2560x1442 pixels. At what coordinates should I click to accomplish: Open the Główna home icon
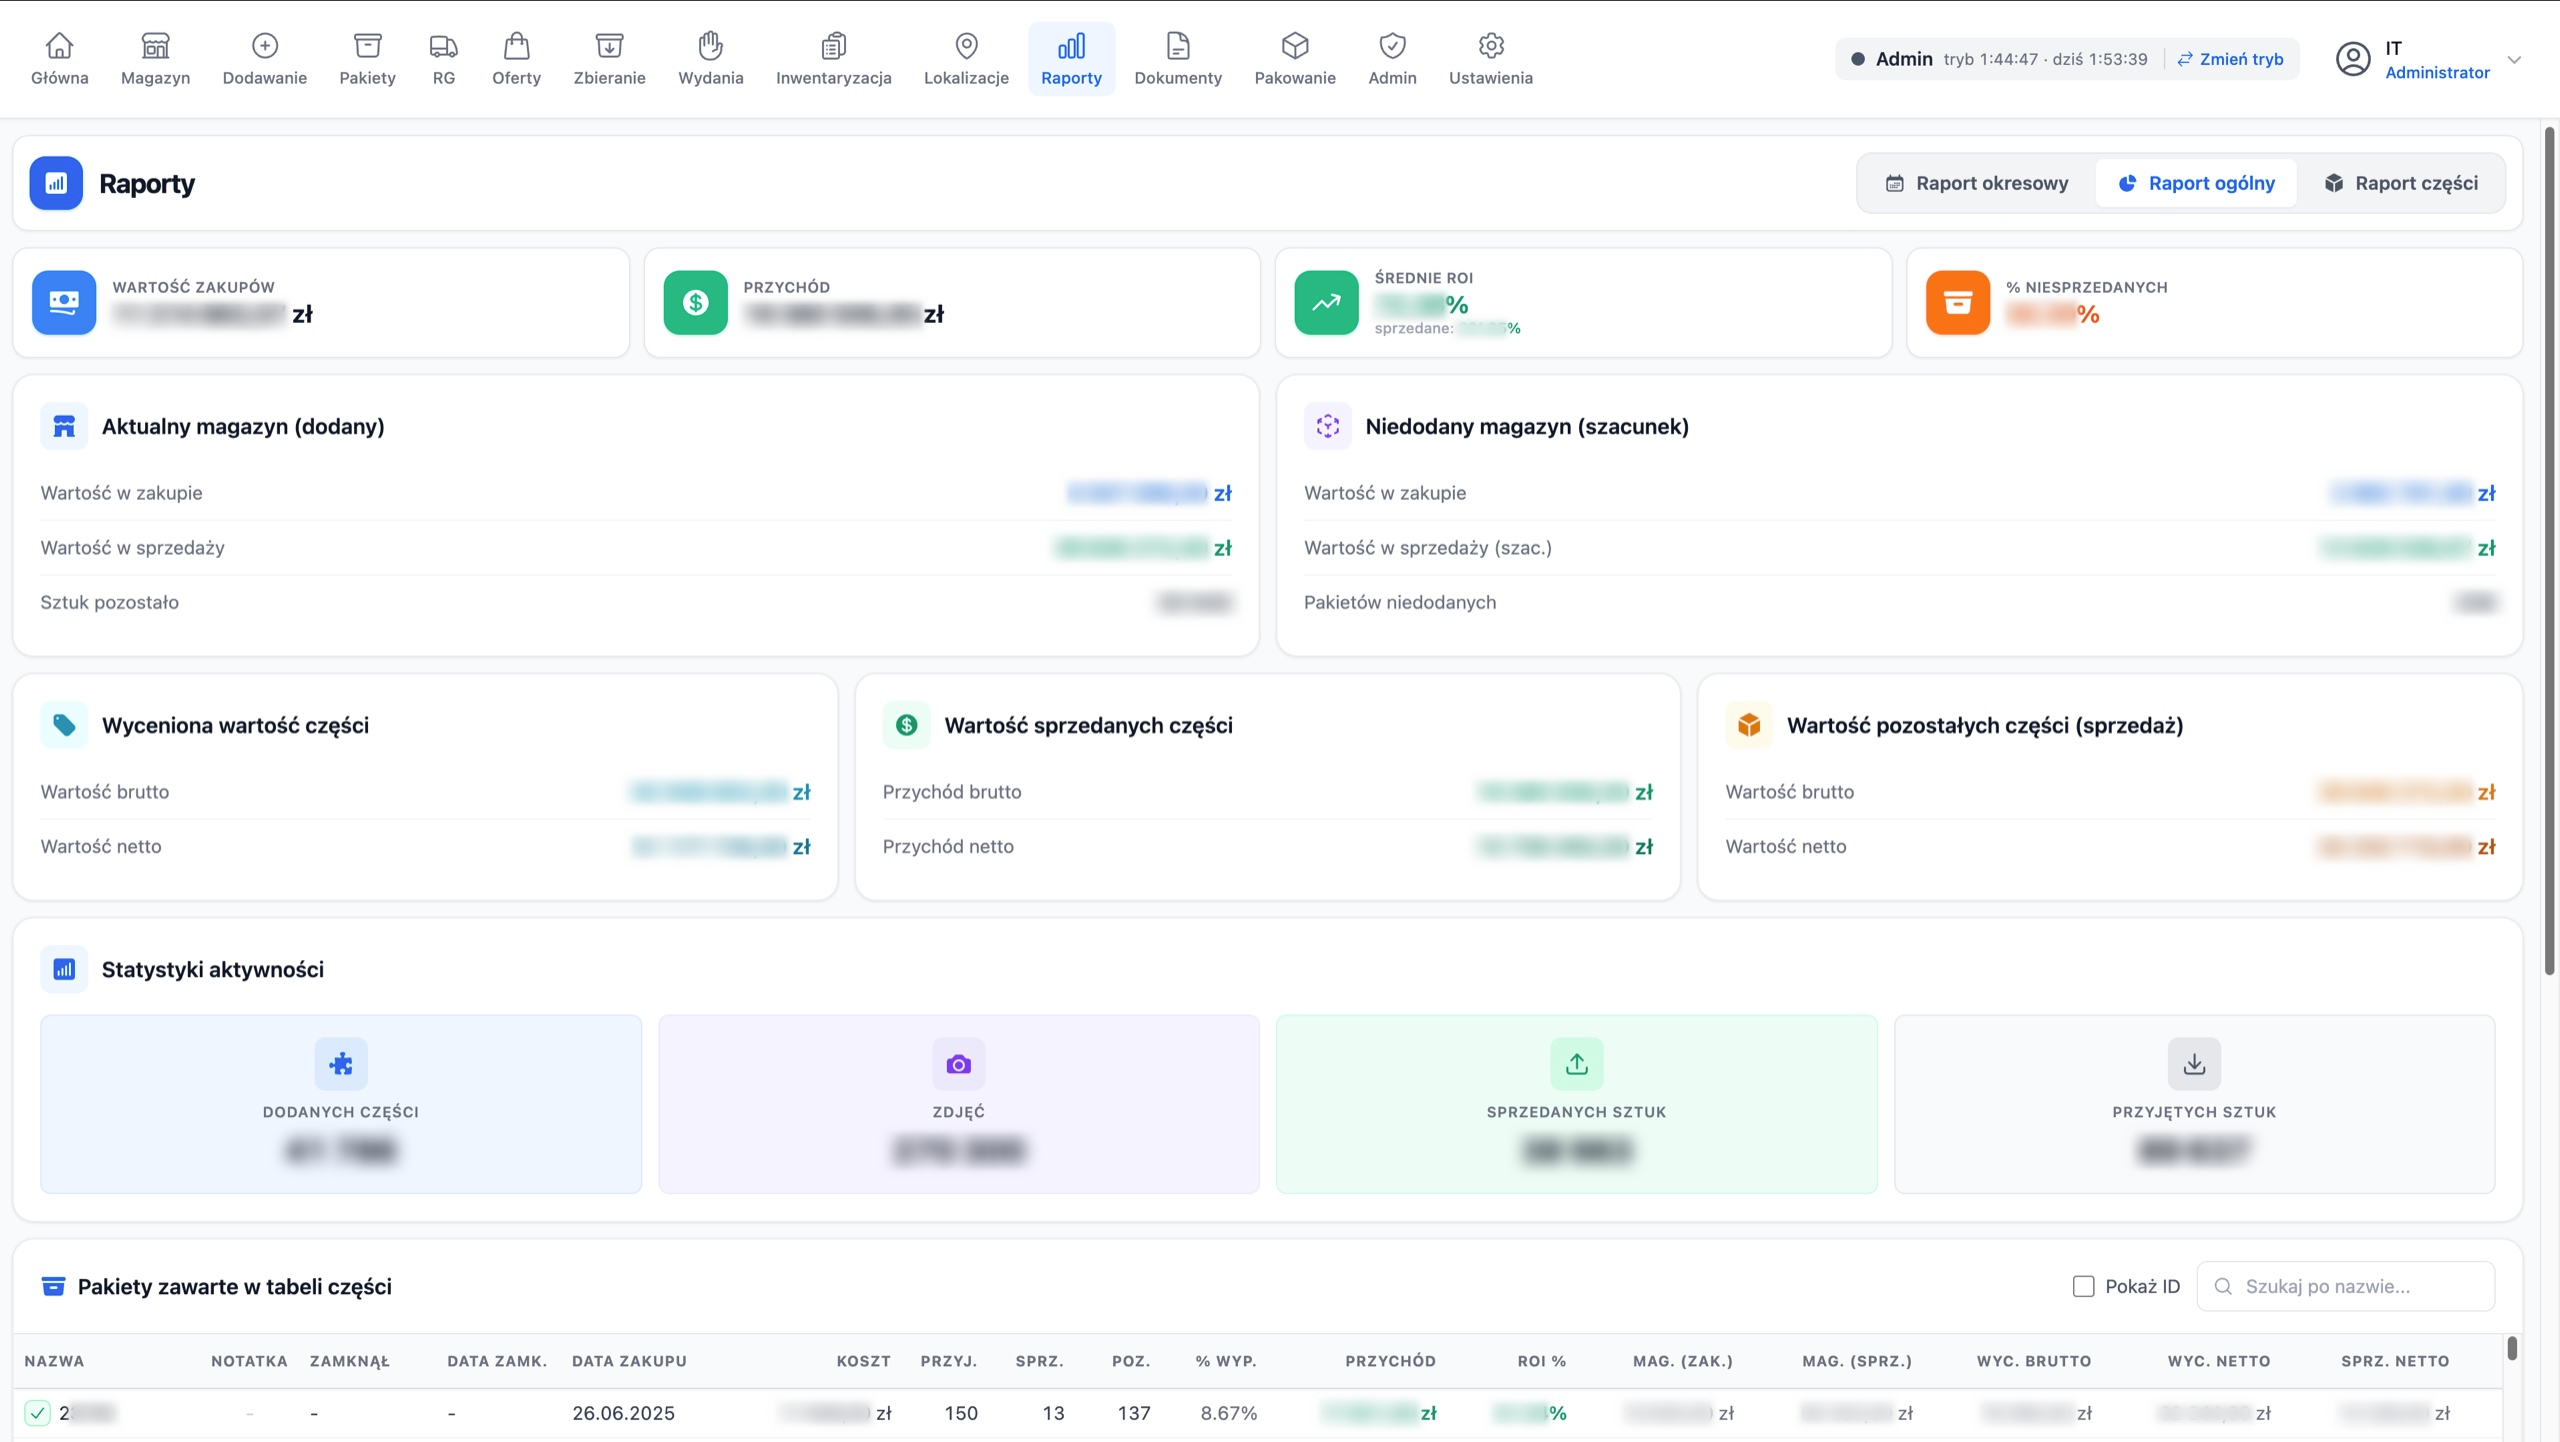coord(59,46)
